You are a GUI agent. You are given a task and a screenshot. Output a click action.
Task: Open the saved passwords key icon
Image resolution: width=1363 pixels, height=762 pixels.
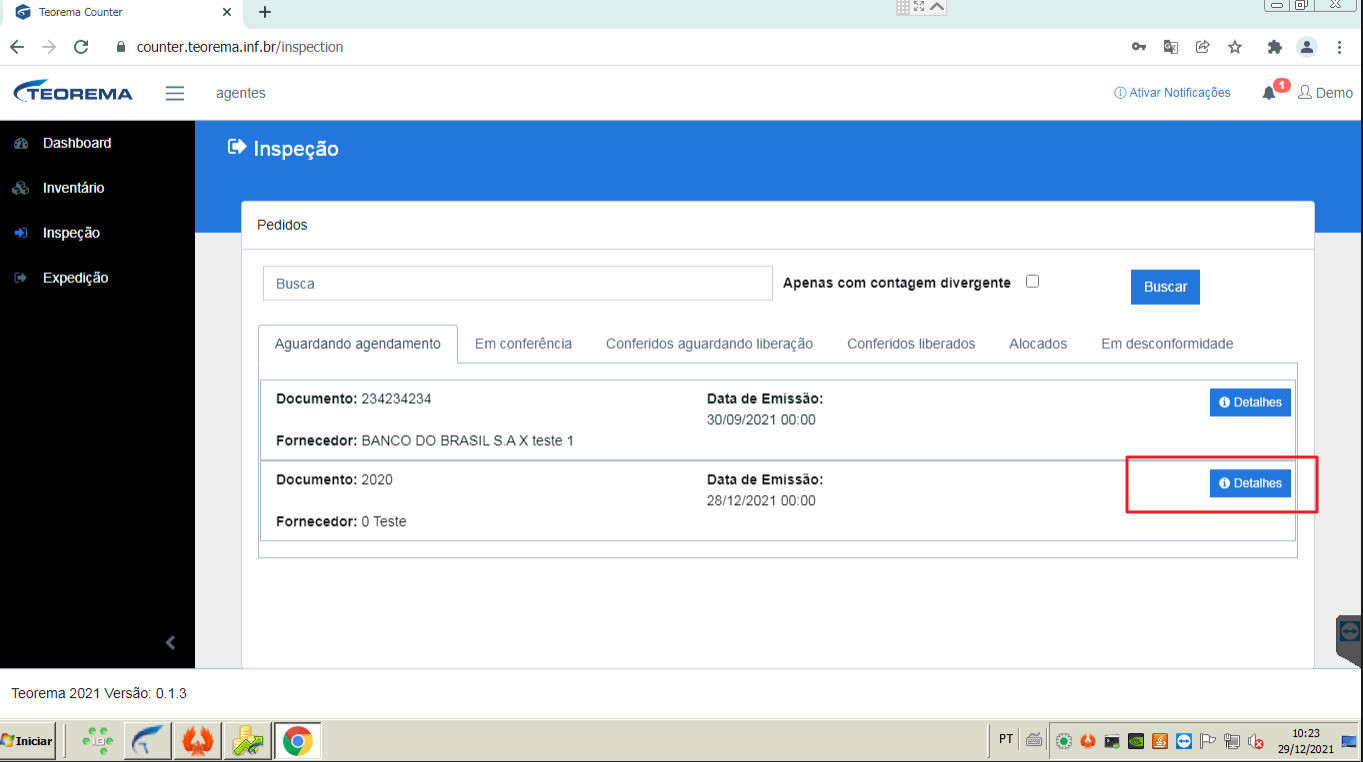[1138, 47]
